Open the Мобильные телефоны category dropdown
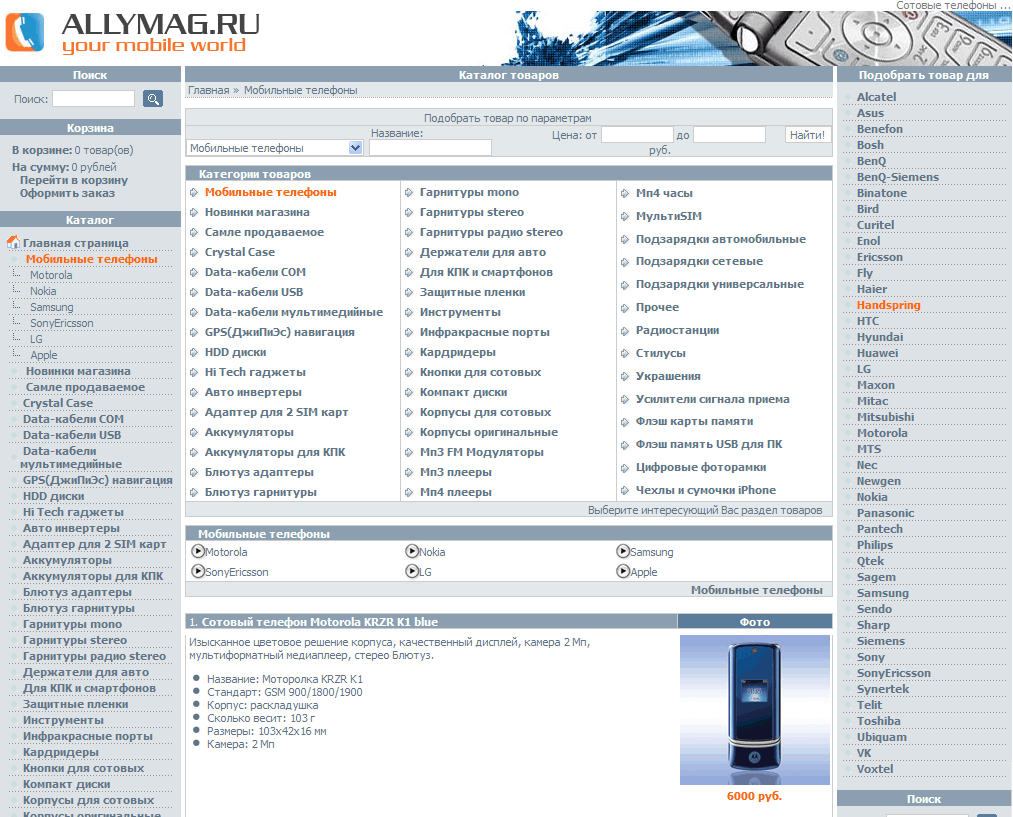1013x817 pixels. pos(275,148)
